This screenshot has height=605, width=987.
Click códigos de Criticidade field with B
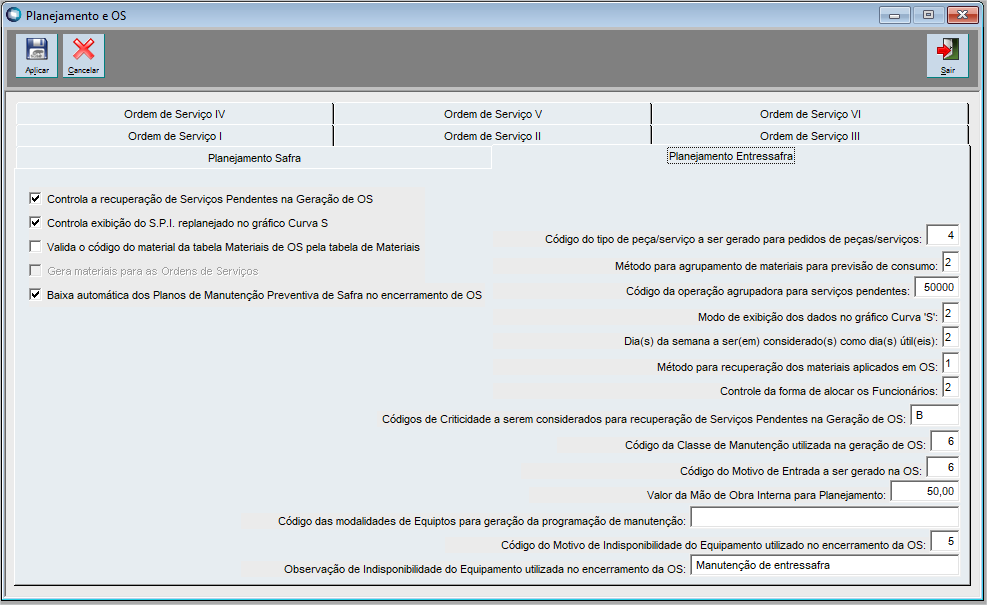[x=935, y=416]
